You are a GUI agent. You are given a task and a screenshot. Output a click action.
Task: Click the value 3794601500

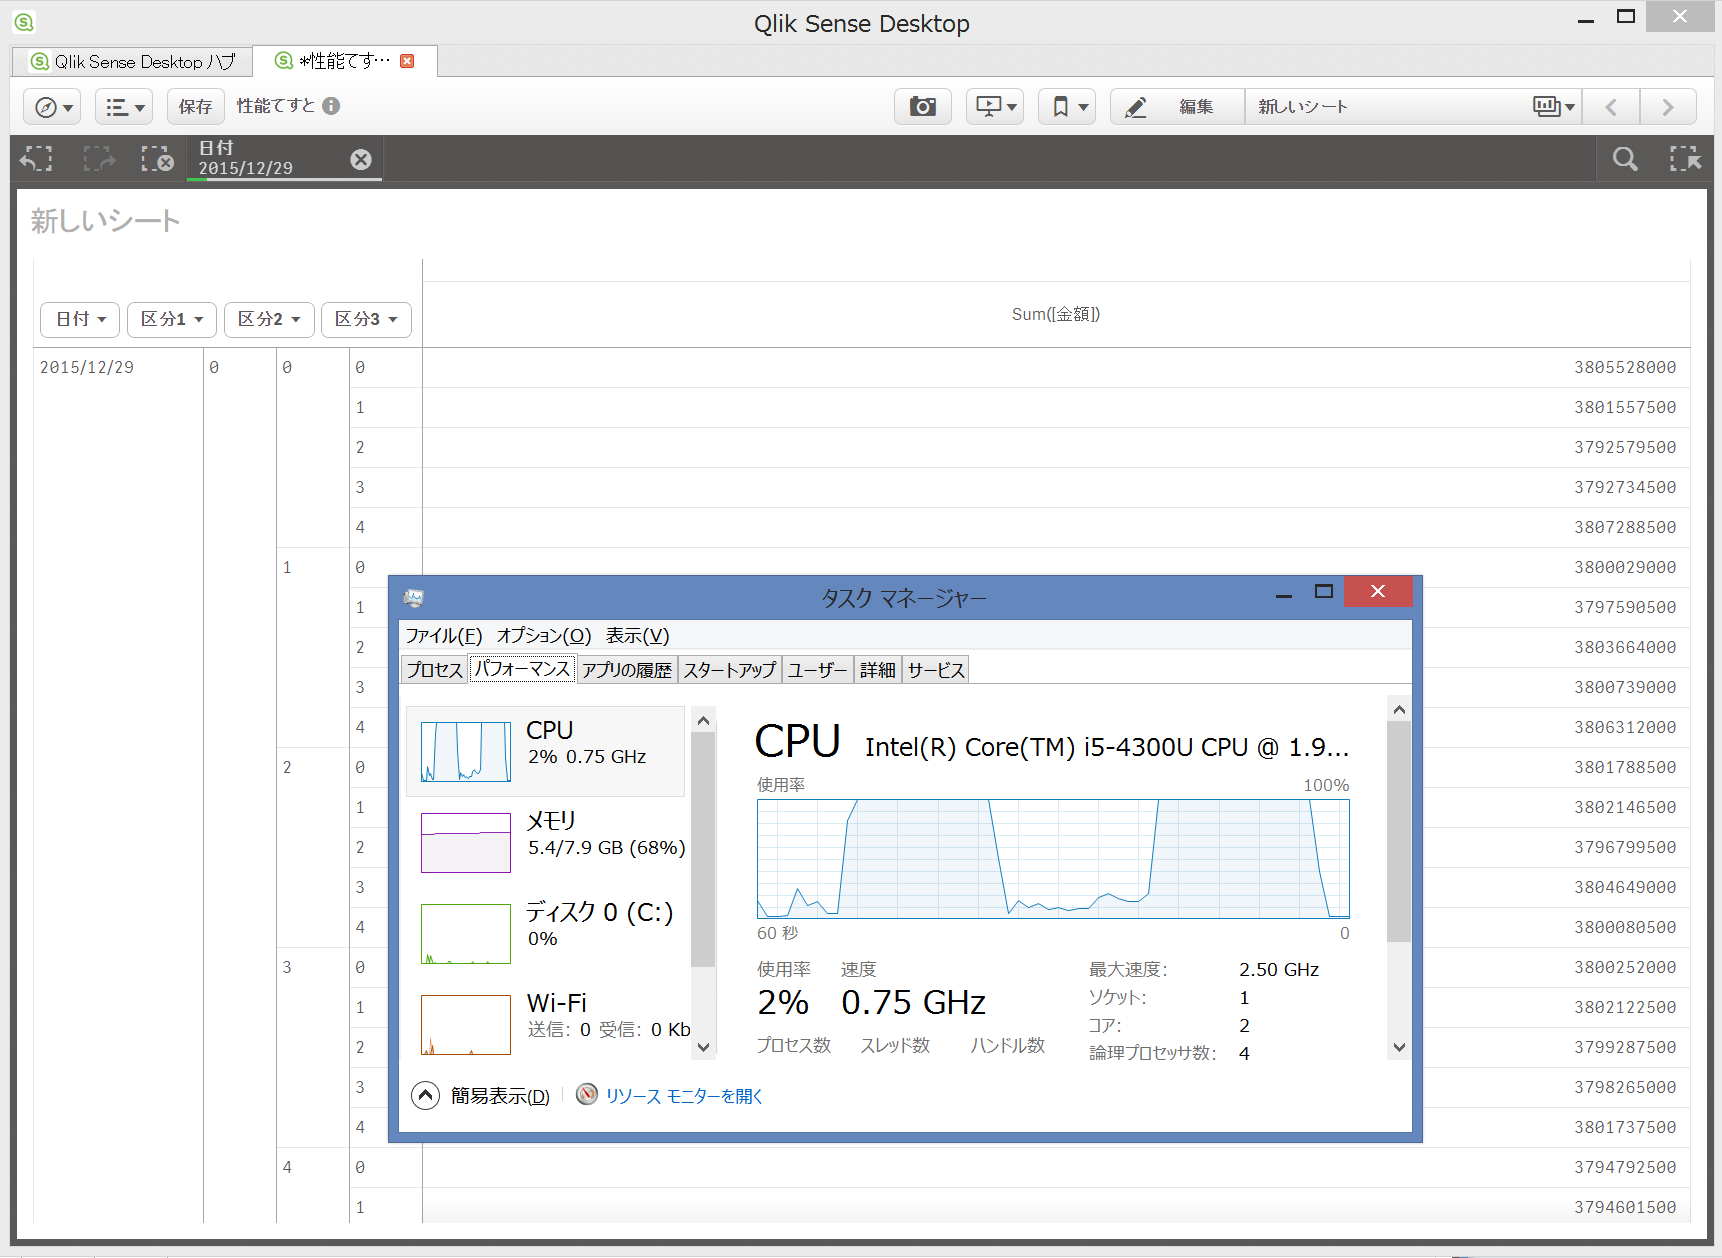click(1625, 1207)
